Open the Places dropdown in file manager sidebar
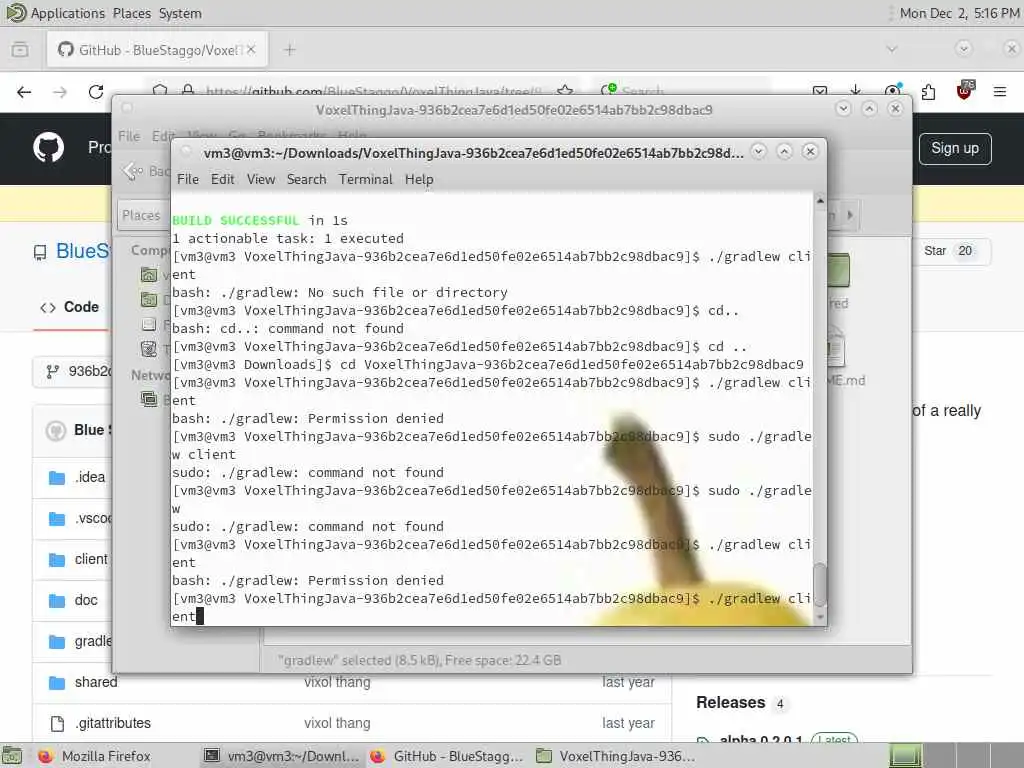Image resolution: width=1024 pixels, height=768 pixels. pos(142,216)
